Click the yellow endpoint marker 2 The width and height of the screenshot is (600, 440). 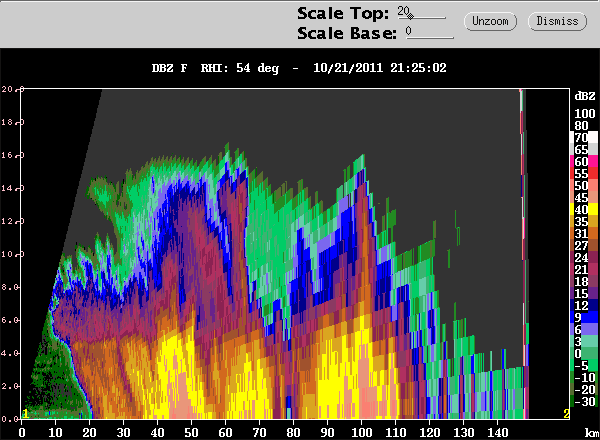(x=566, y=413)
